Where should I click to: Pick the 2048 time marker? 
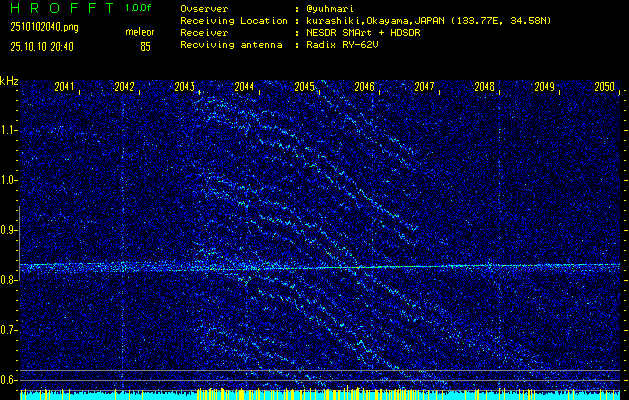(x=484, y=87)
